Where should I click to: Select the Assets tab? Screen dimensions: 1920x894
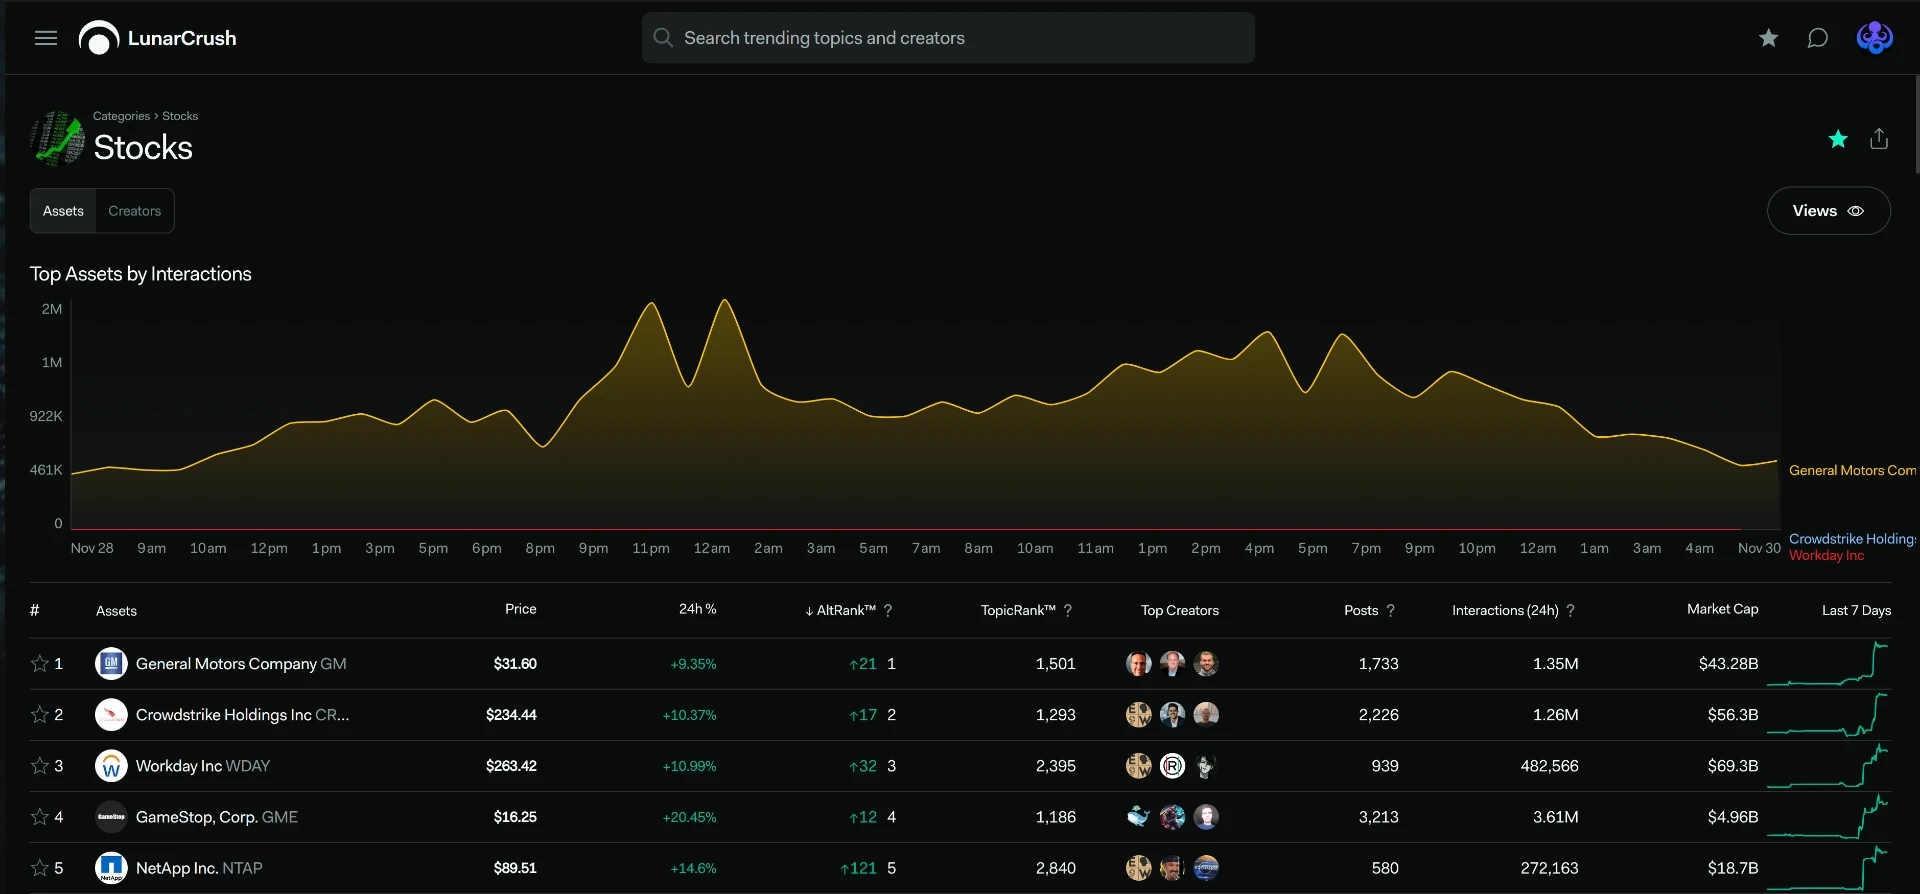pos(63,211)
